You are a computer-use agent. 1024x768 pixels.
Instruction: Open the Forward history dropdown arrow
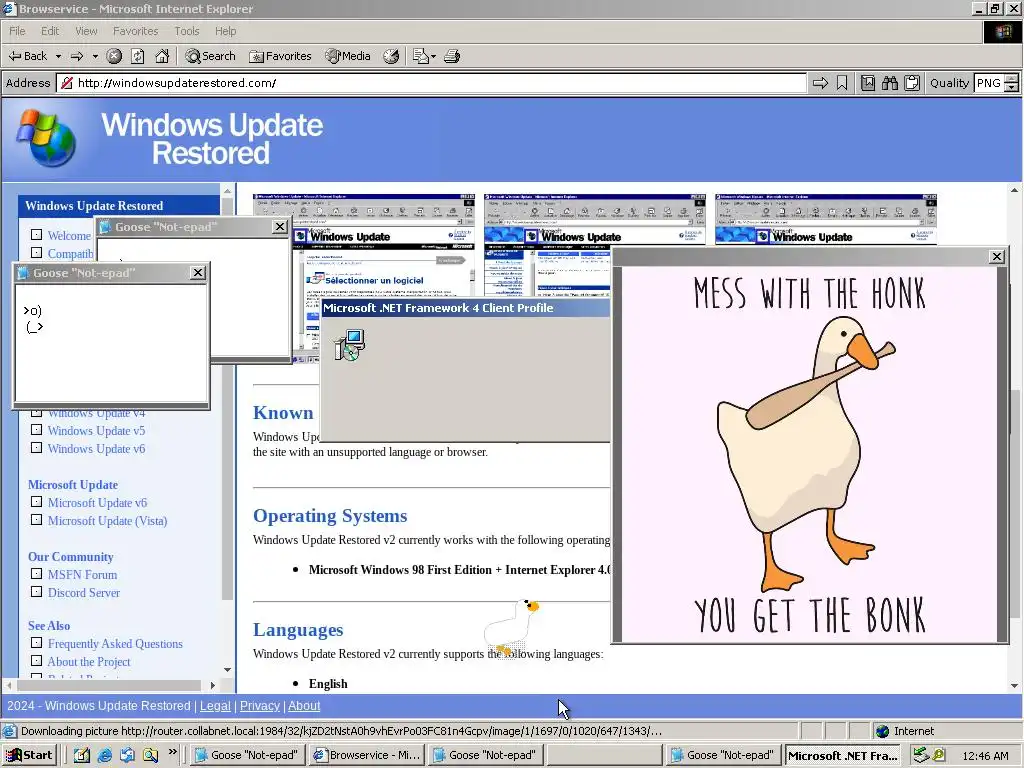[95, 56]
